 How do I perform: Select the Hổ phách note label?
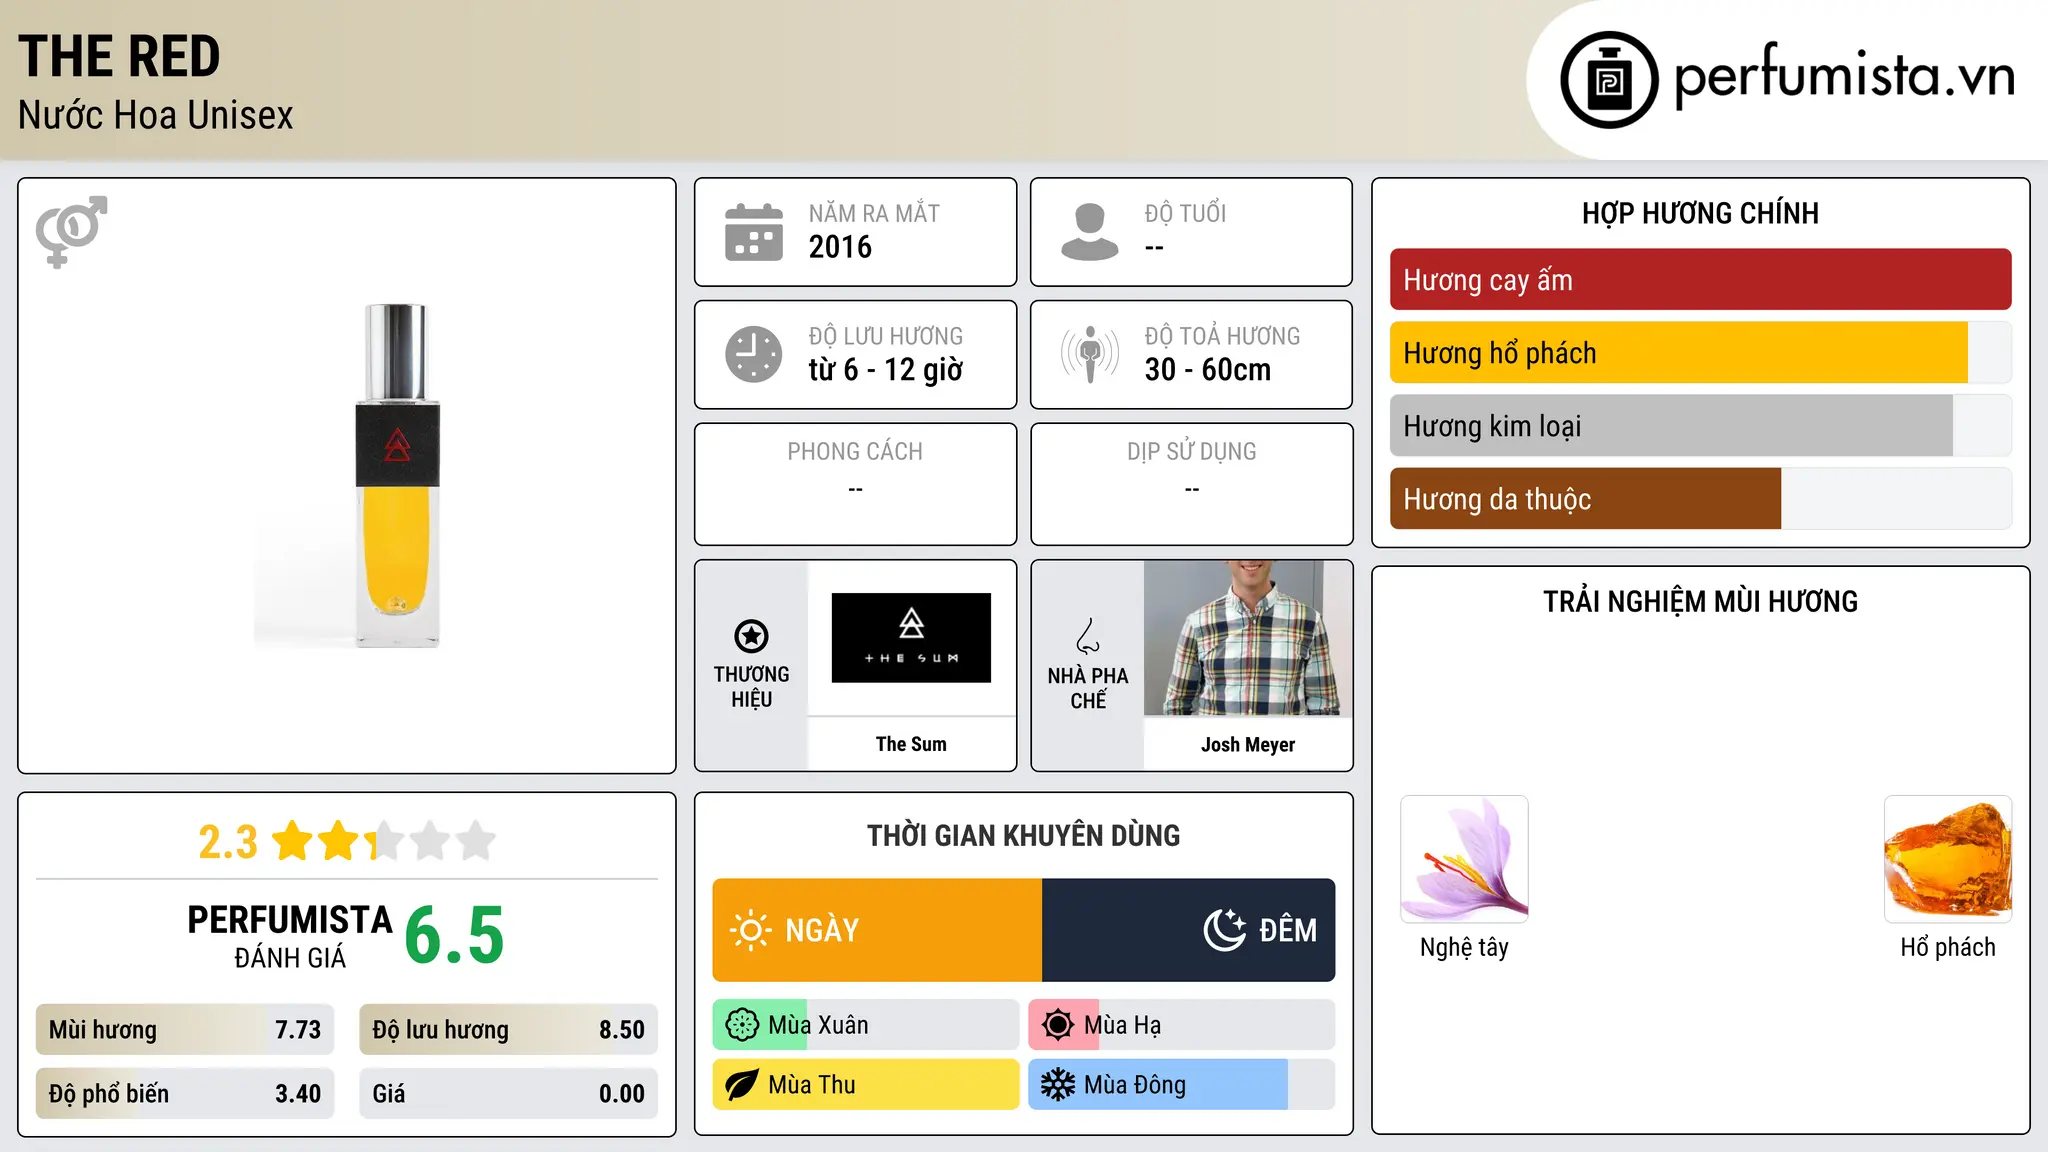click(1948, 948)
